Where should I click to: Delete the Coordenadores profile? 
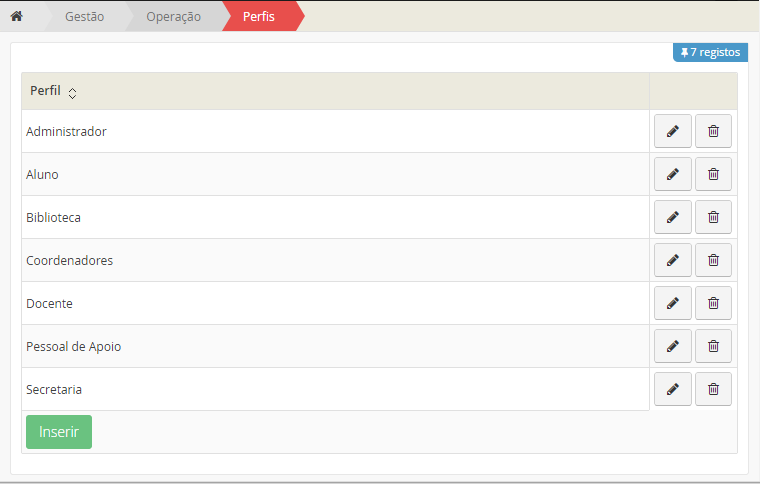coord(713,260)
